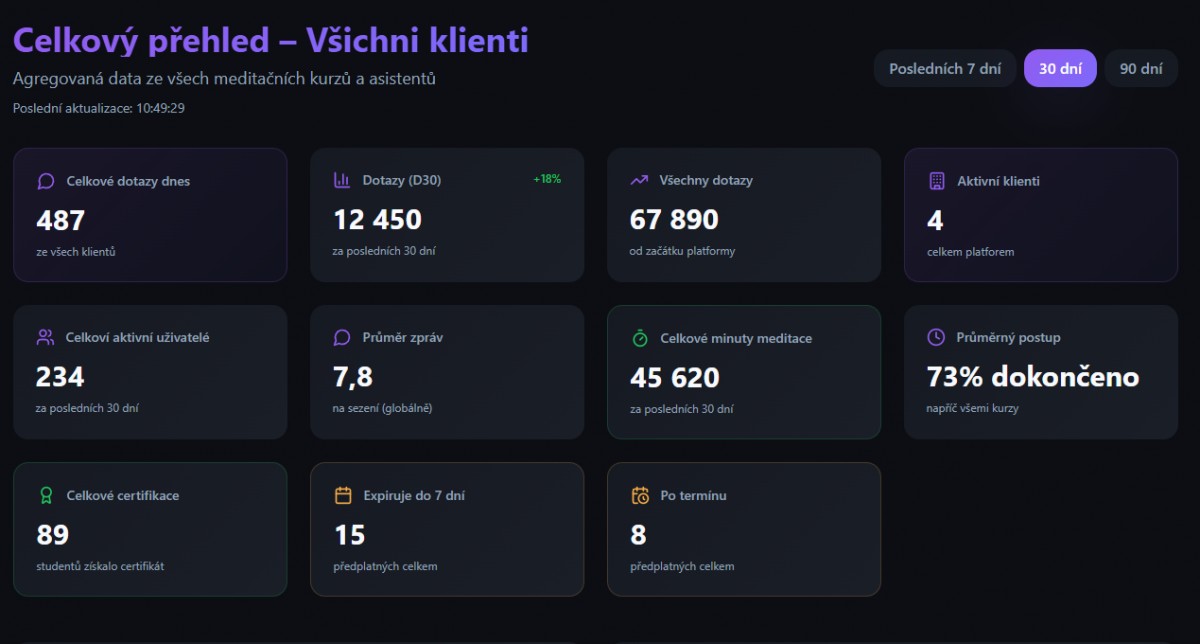
Task: Click the green +18% growth badge
Action: click(547, 180)
